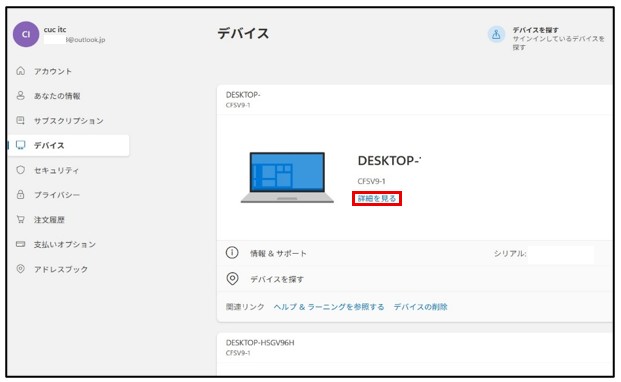This screenshot has width=621, height=382.
Task: Open the ヘルプ & ラーニングを参照する link
Action: tap(329, 307)
